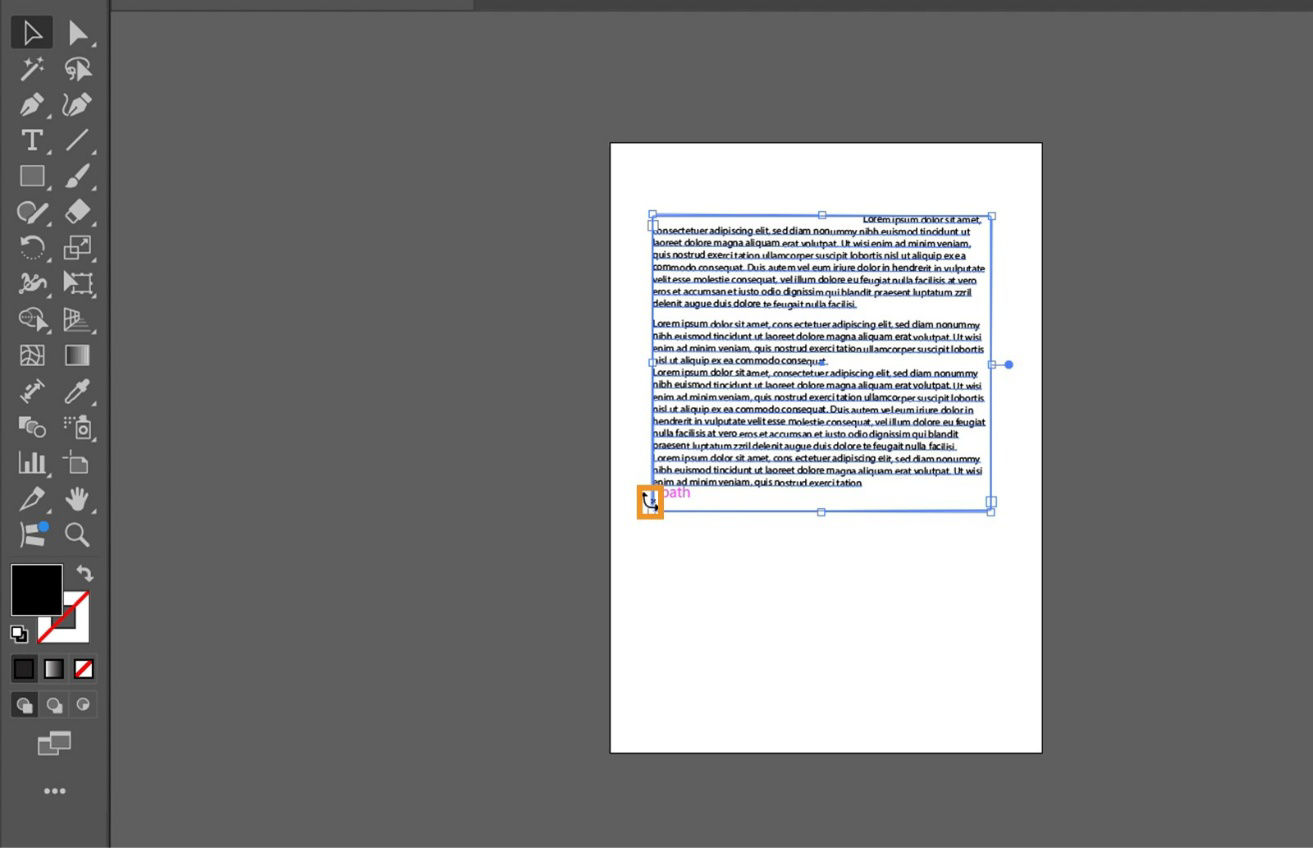Select the Rotate tool
1313x848 pixels.
click(x=31, y=248)
